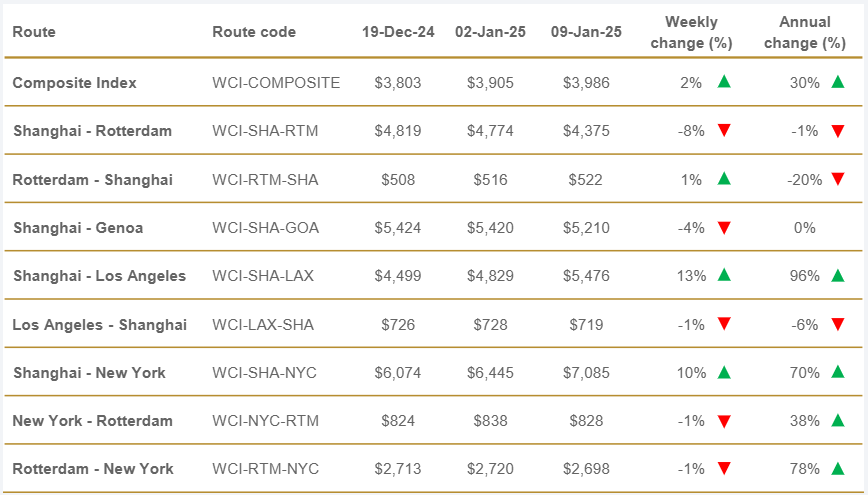Click the 09-Jan-25 column header
868x495 pixels.
pyautogui.click(x=586, y=32)
